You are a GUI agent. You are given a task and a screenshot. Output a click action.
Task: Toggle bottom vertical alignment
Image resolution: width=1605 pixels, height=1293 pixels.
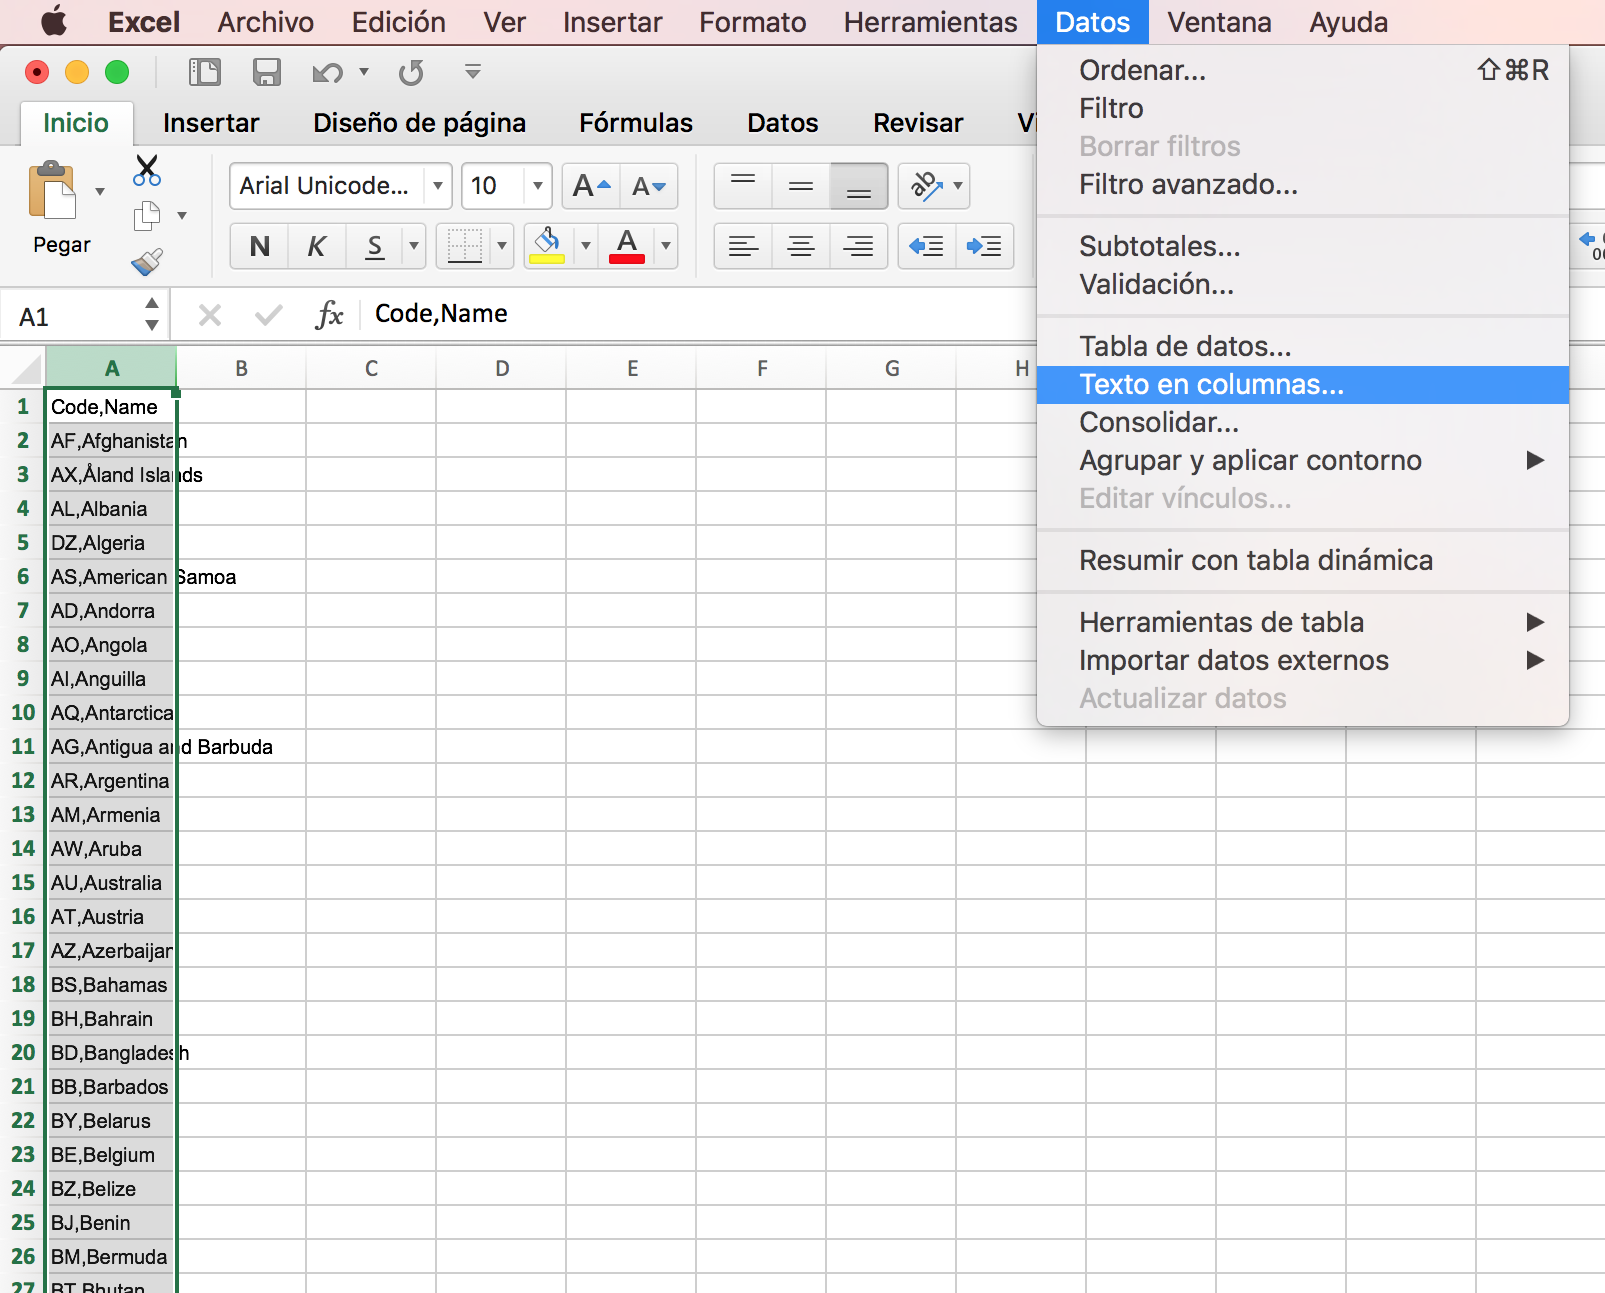coord(859,186)
